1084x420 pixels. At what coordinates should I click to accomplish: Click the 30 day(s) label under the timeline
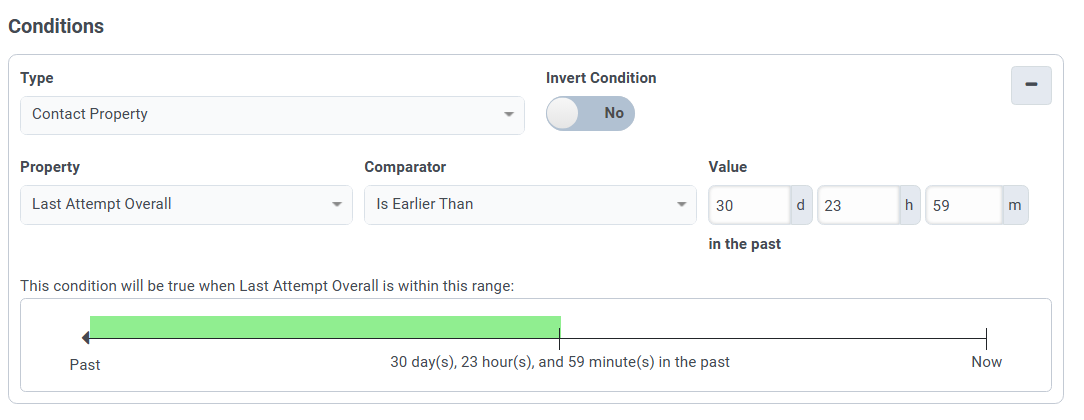559,362
